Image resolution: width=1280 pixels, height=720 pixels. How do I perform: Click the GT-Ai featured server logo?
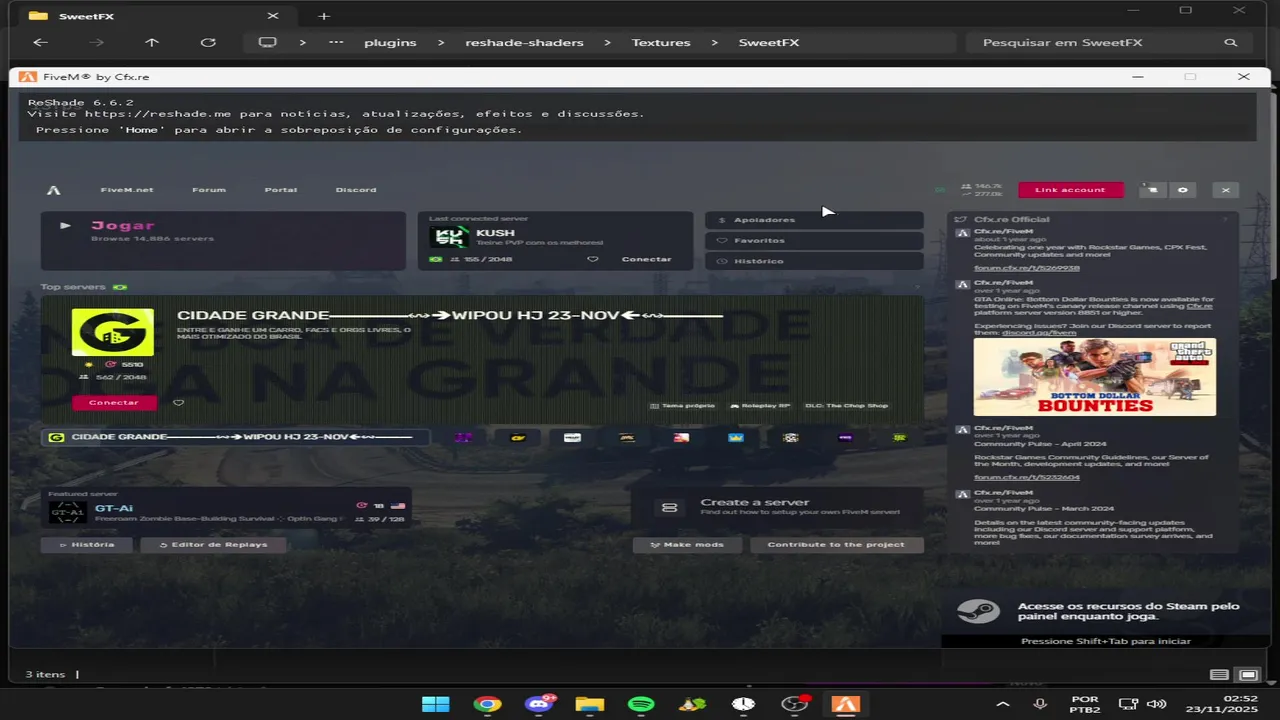coord(68,512)
